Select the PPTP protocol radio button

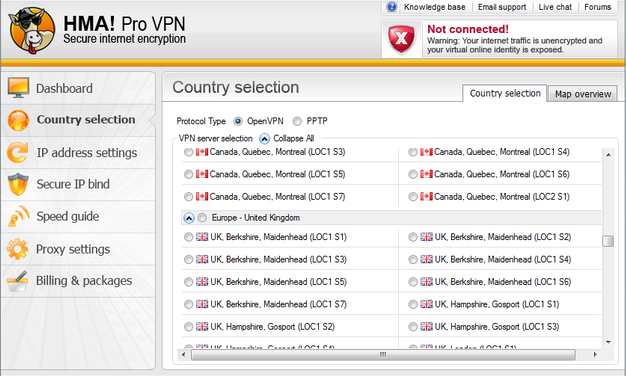click(x=297, y=121)
